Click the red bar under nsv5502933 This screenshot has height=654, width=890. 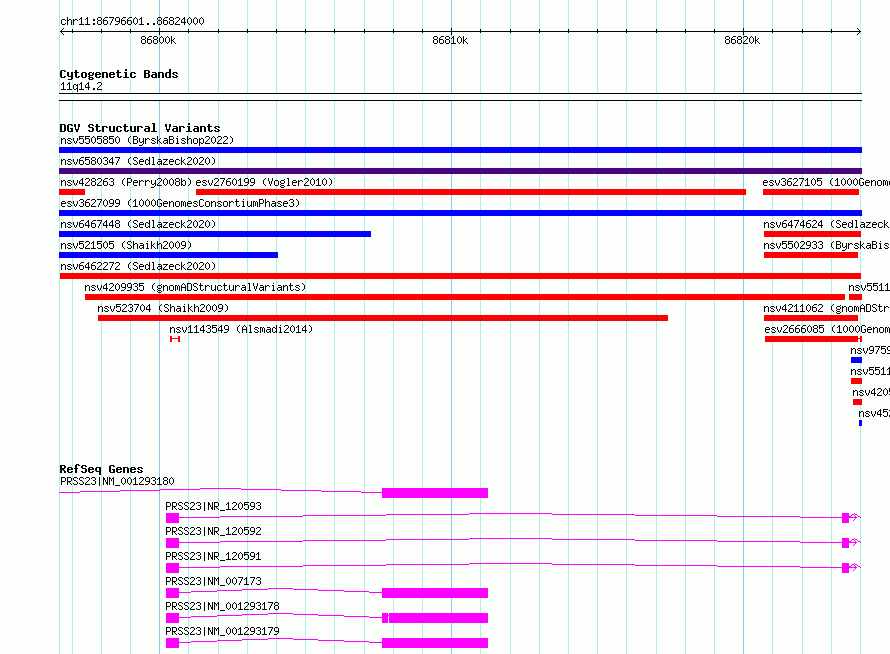point(811,255)
